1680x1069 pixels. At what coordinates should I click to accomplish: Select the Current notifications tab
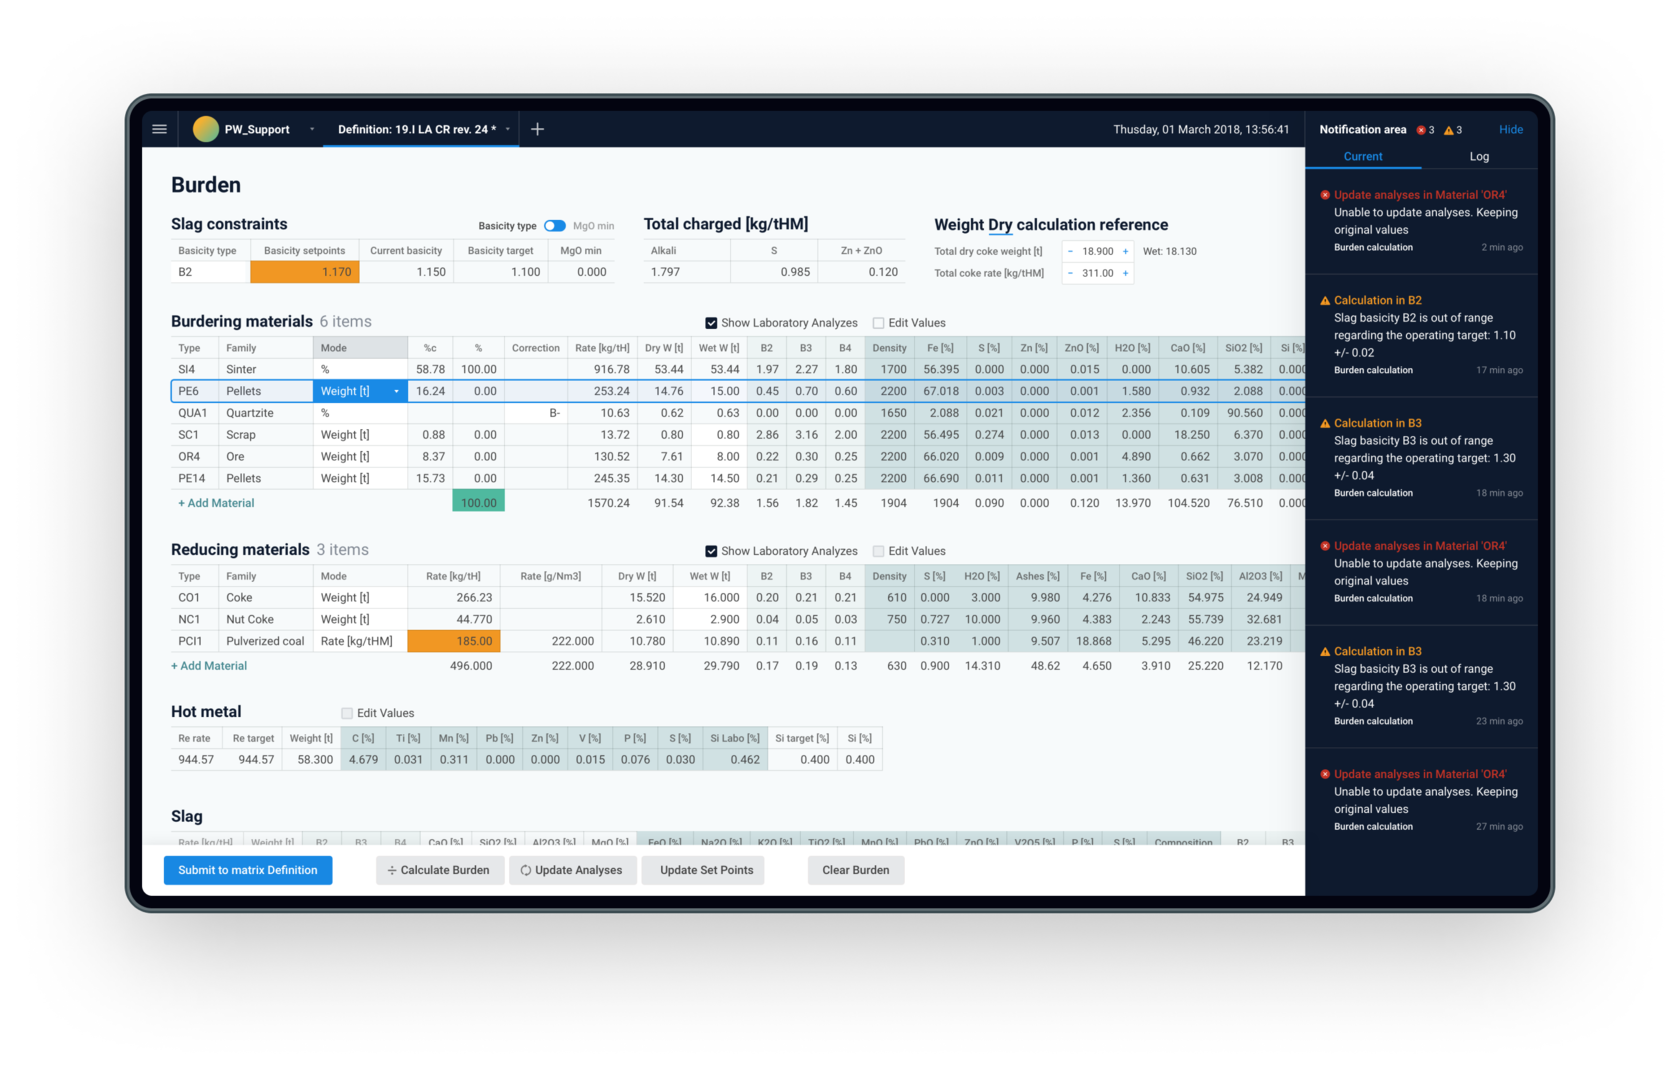pos(1363,157)
